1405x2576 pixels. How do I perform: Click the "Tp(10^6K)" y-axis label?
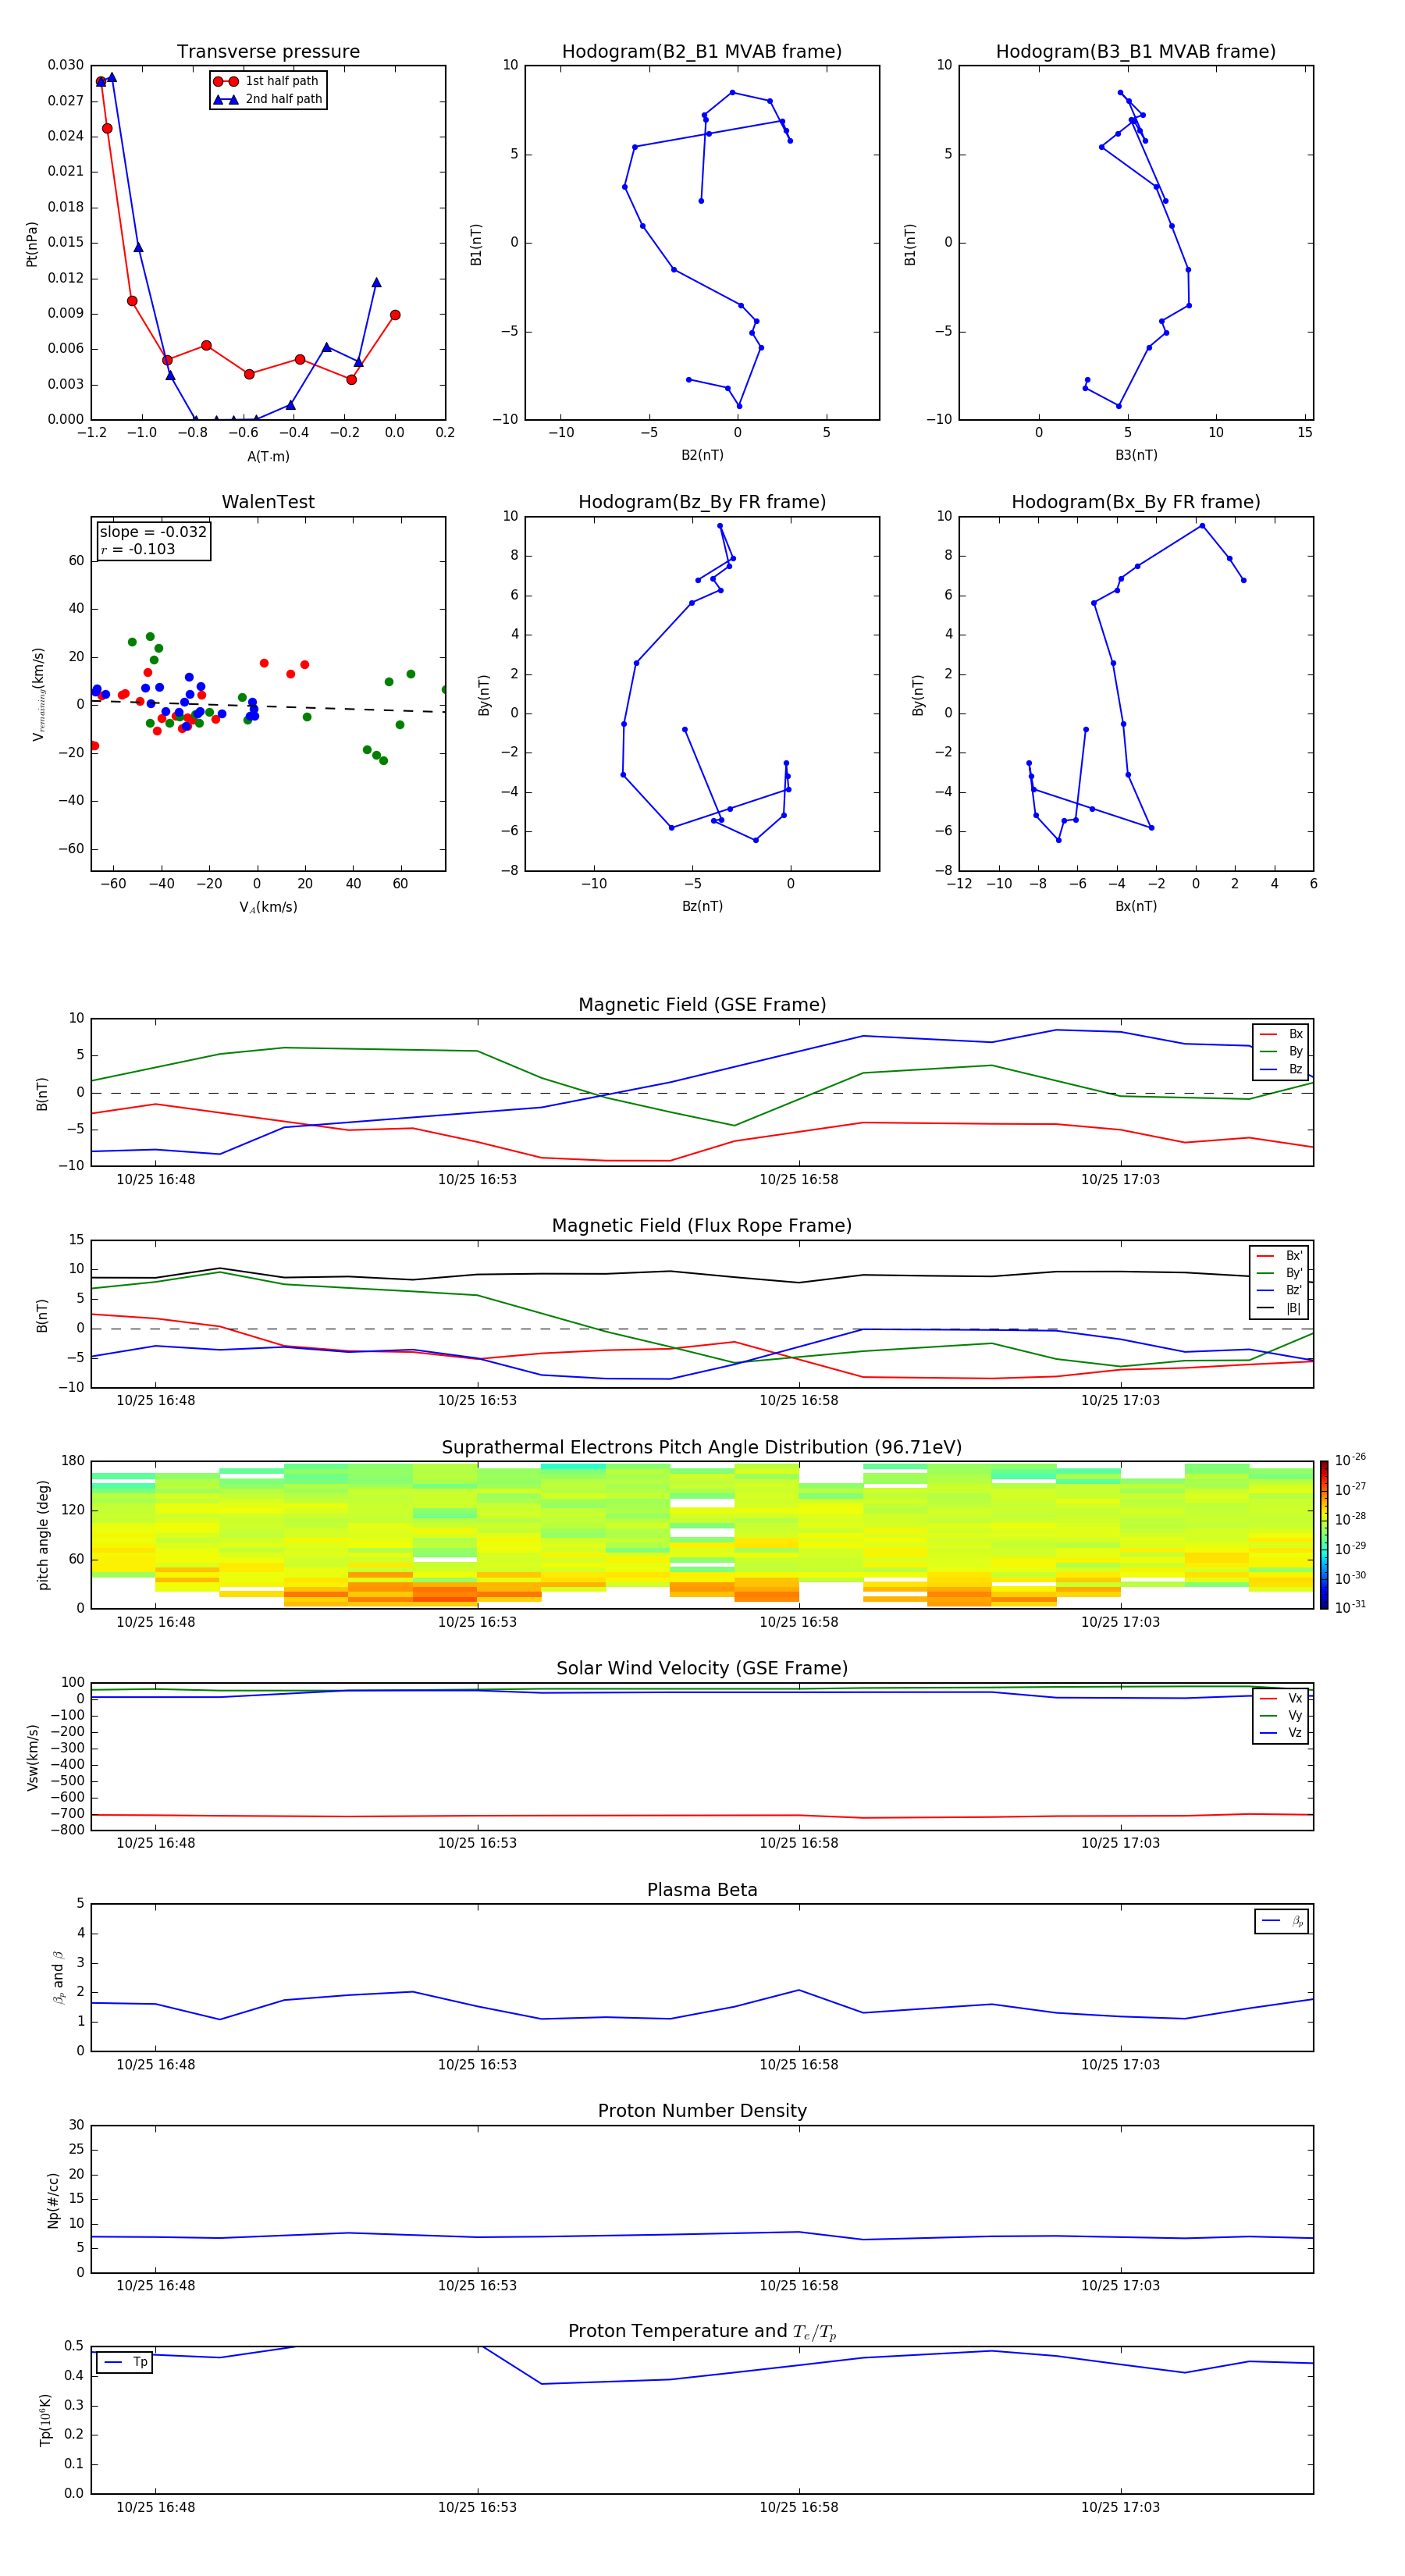[45, 2420]
